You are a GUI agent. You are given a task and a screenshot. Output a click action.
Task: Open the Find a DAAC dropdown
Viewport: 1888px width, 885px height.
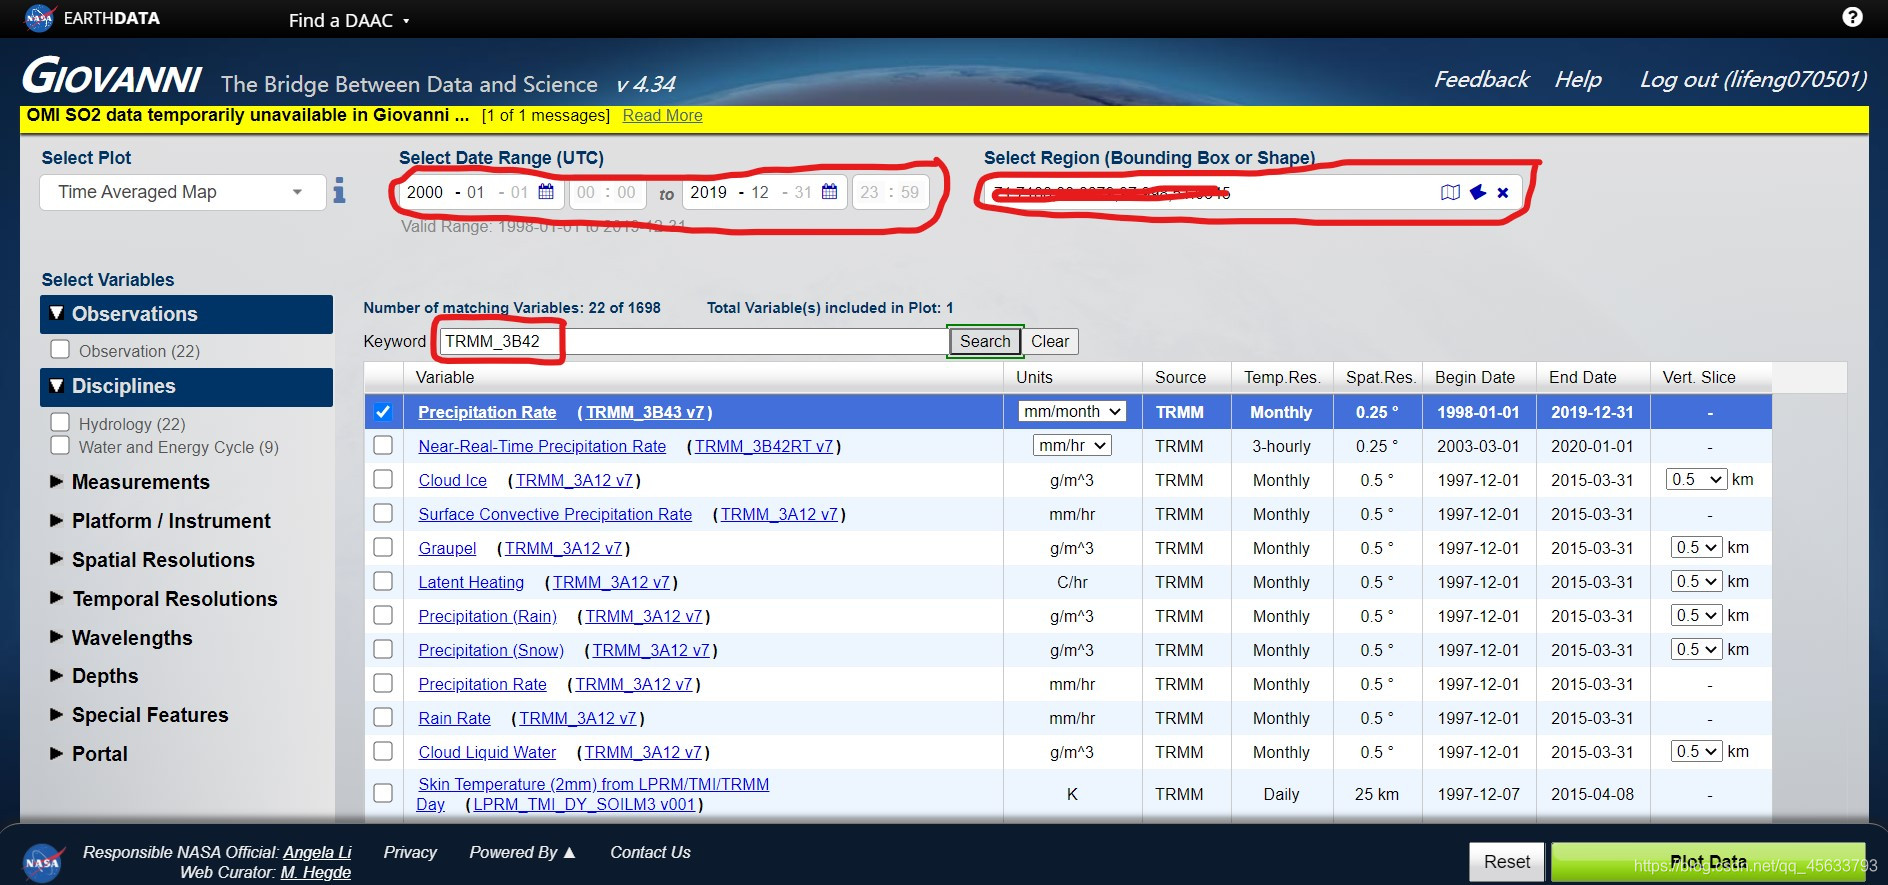tap(349, 20)
